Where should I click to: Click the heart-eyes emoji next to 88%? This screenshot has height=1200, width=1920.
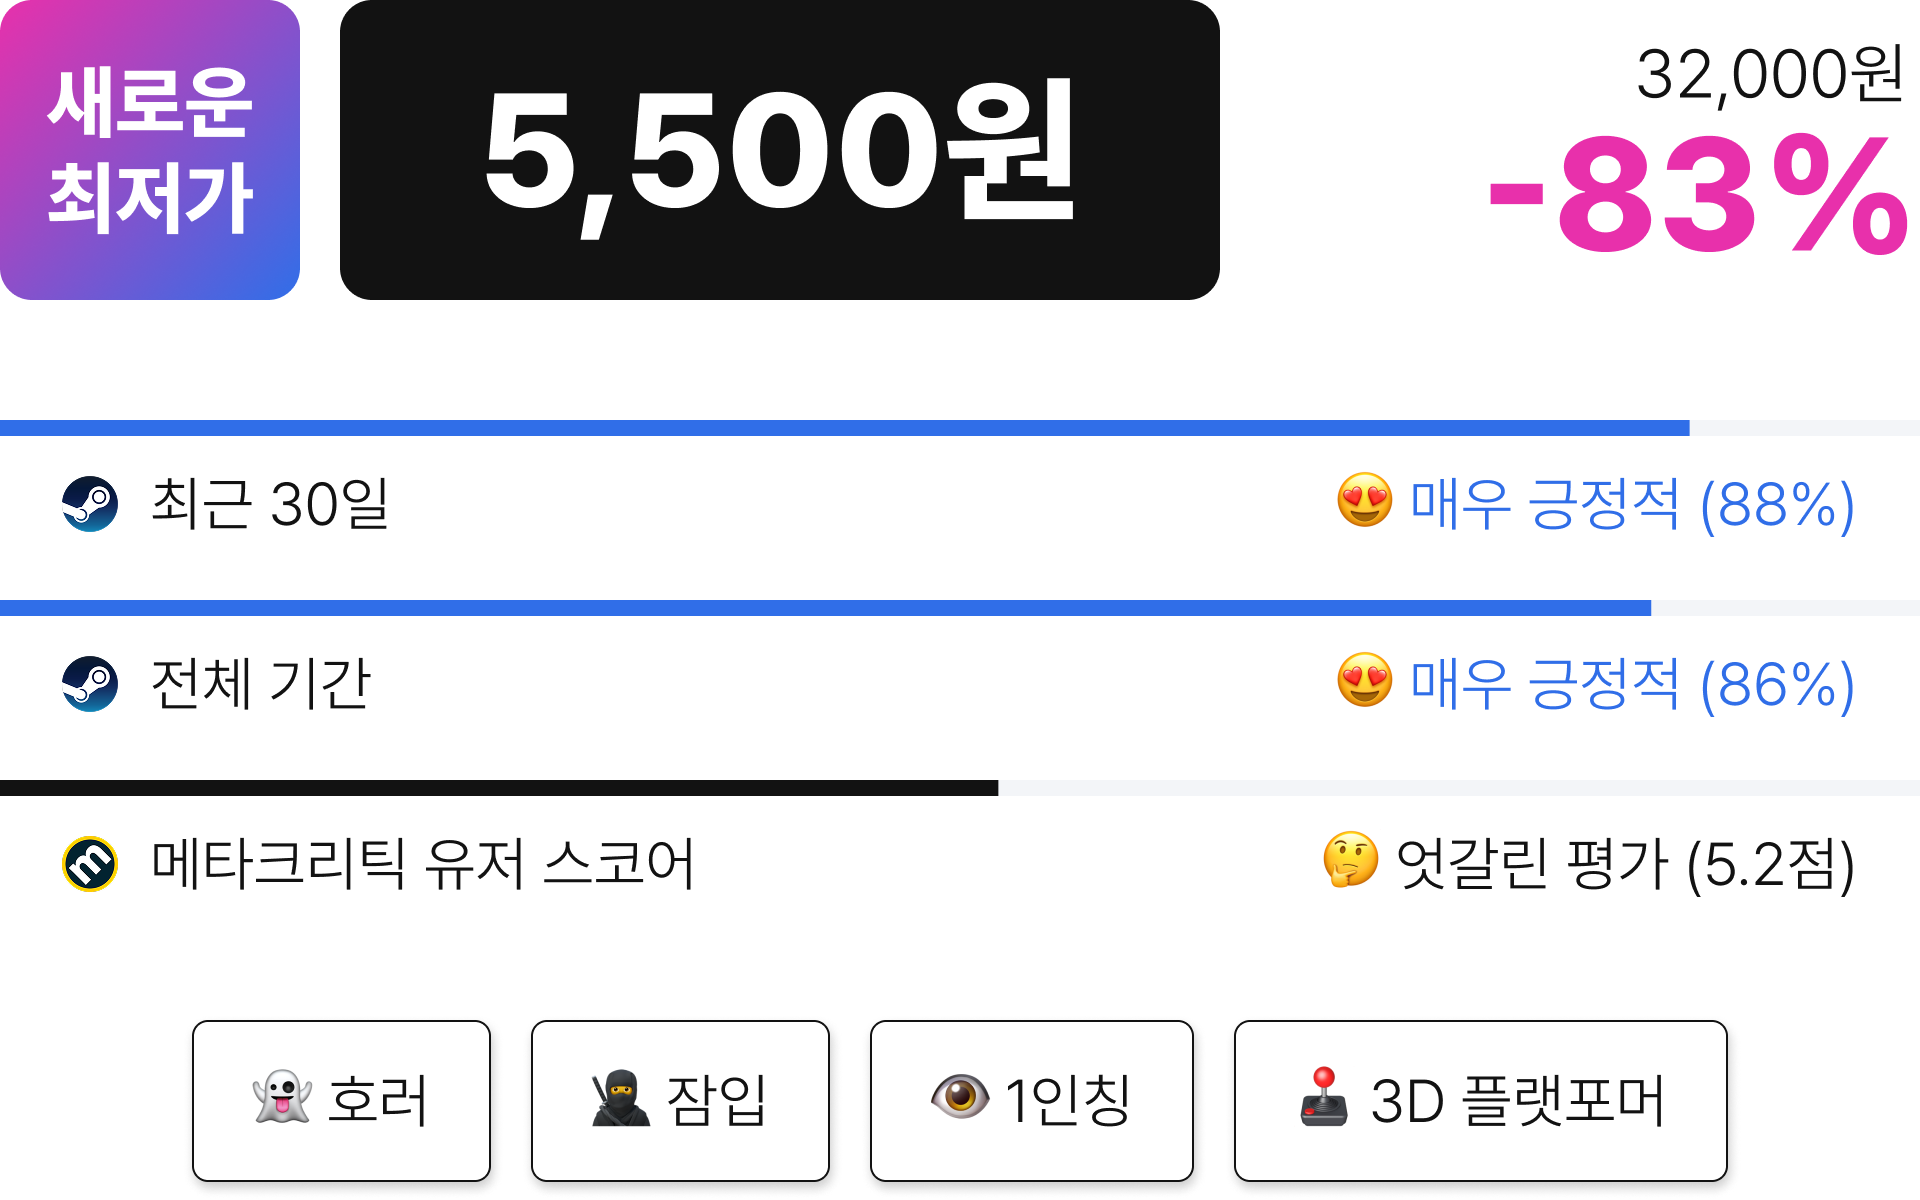pyautogui.click(x=1365, y=500)
